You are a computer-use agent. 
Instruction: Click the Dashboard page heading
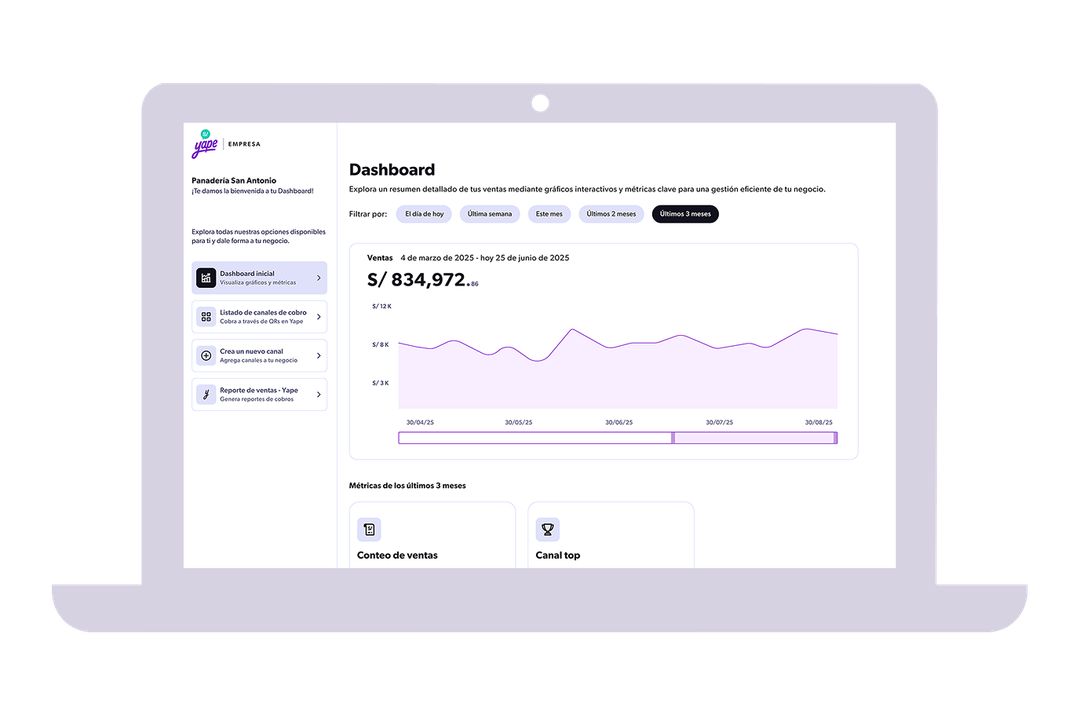[x=392, y=169]
